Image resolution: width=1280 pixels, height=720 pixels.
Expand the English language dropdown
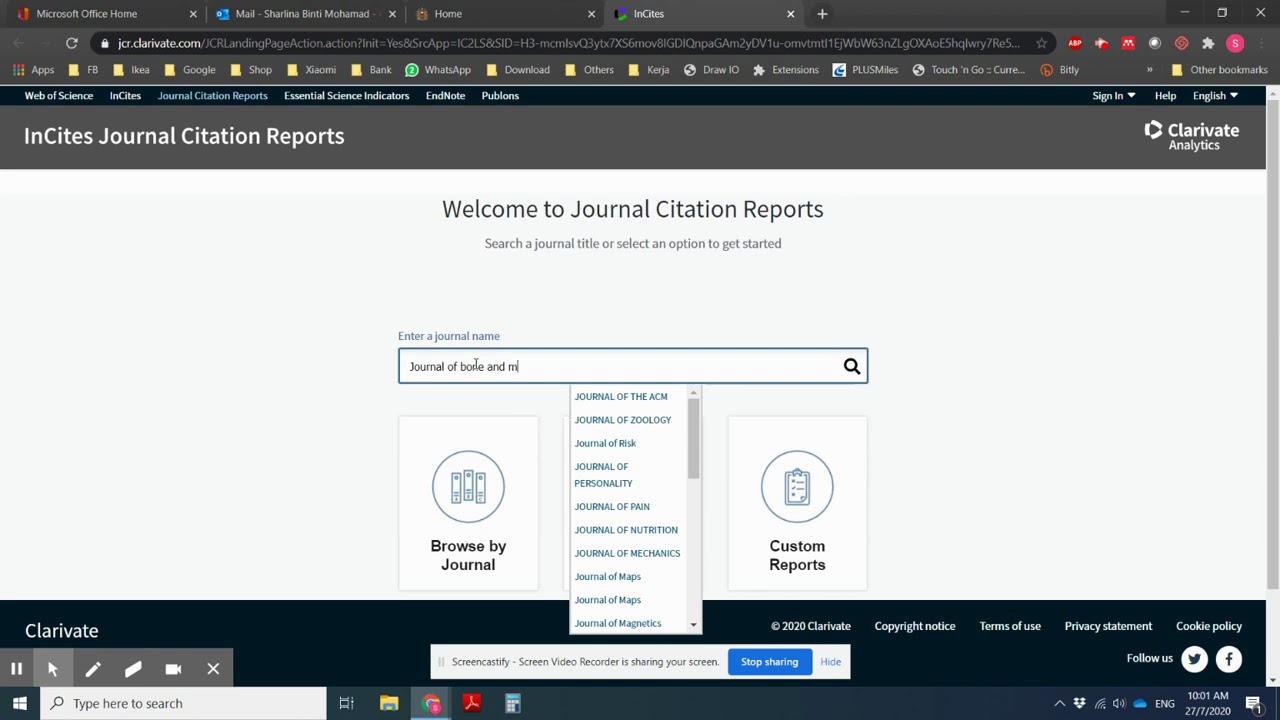point(1215,96)
